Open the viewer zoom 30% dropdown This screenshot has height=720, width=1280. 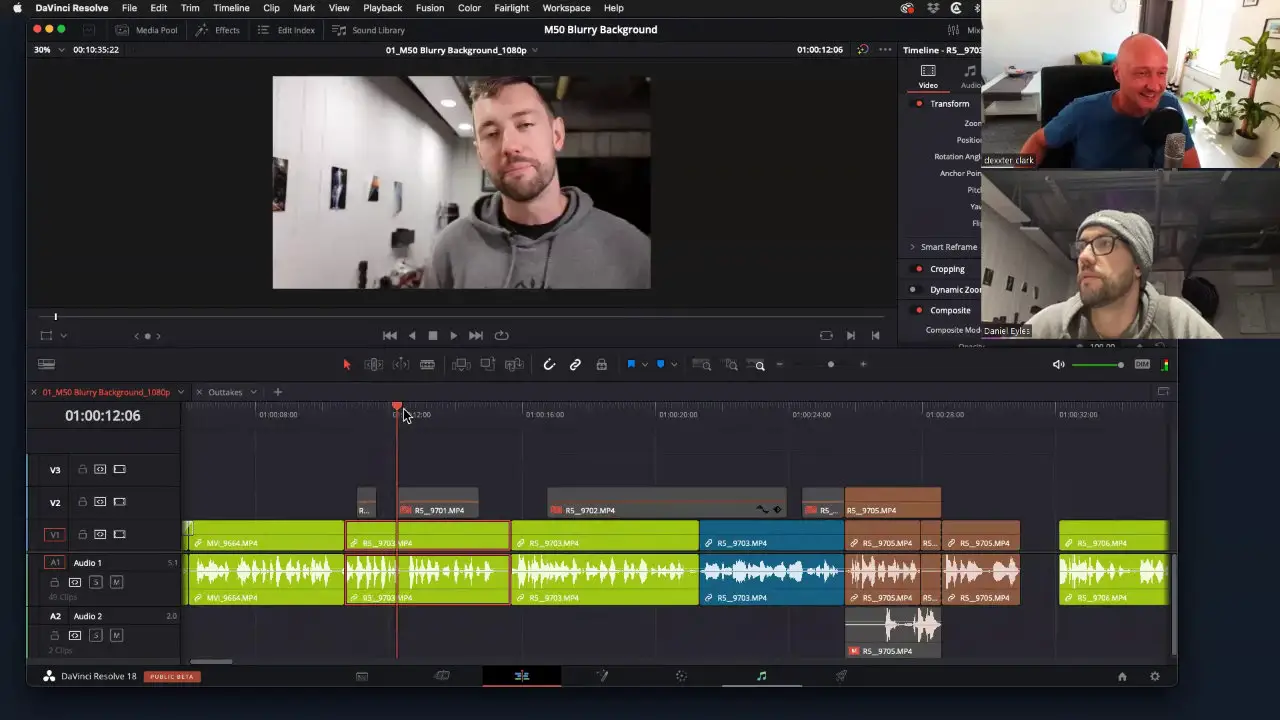[x=50, y=50]
